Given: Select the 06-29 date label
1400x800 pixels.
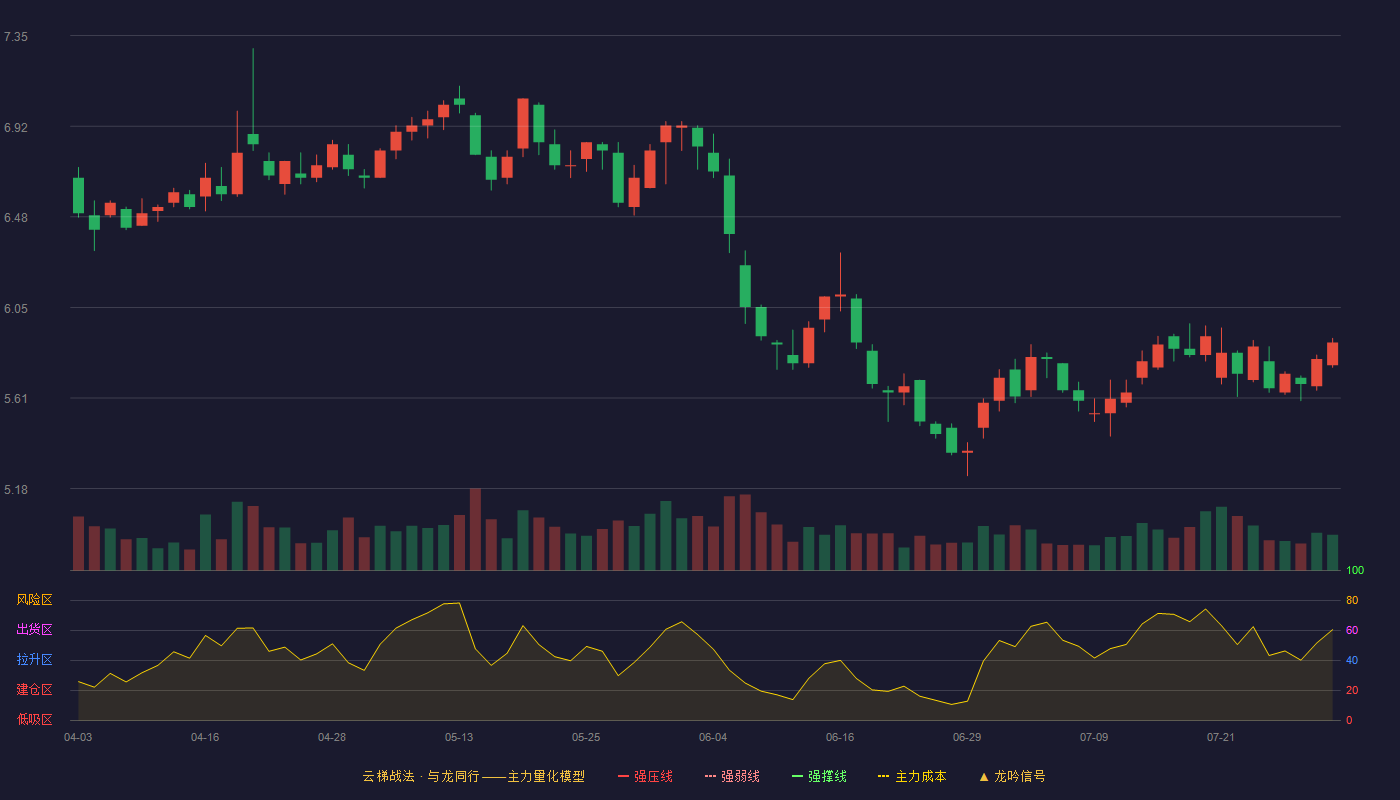Looking at the screenshot, I should tap(967, 737).
